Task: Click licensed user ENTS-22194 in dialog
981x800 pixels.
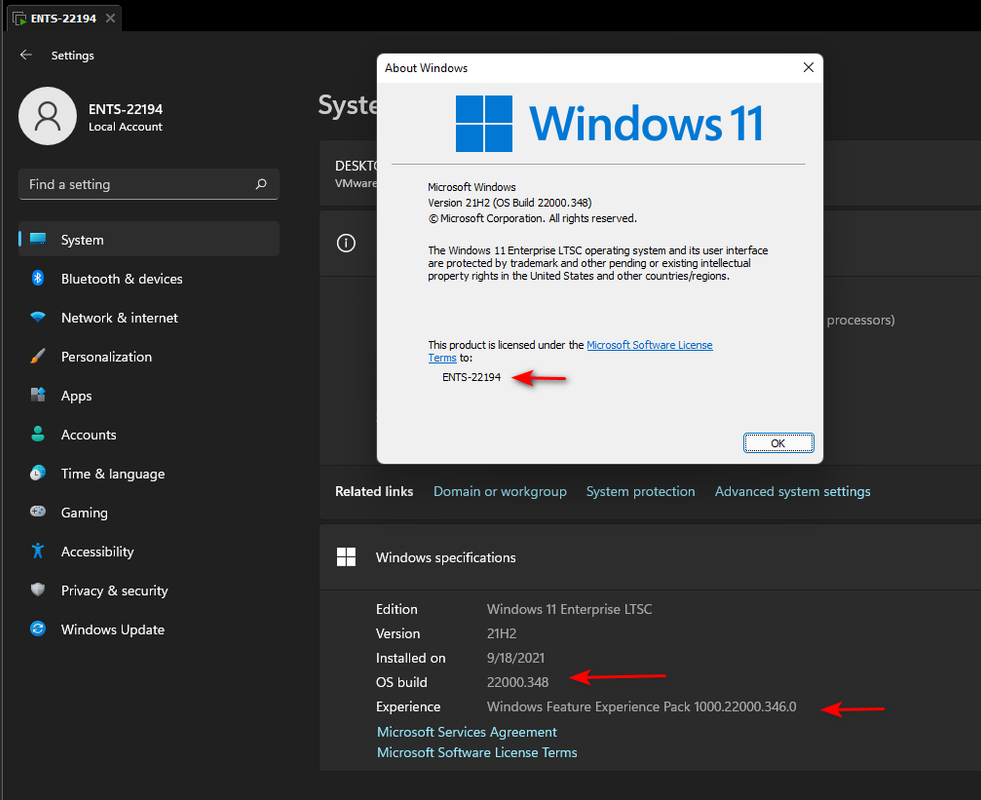Action: [x=471, y=377]
